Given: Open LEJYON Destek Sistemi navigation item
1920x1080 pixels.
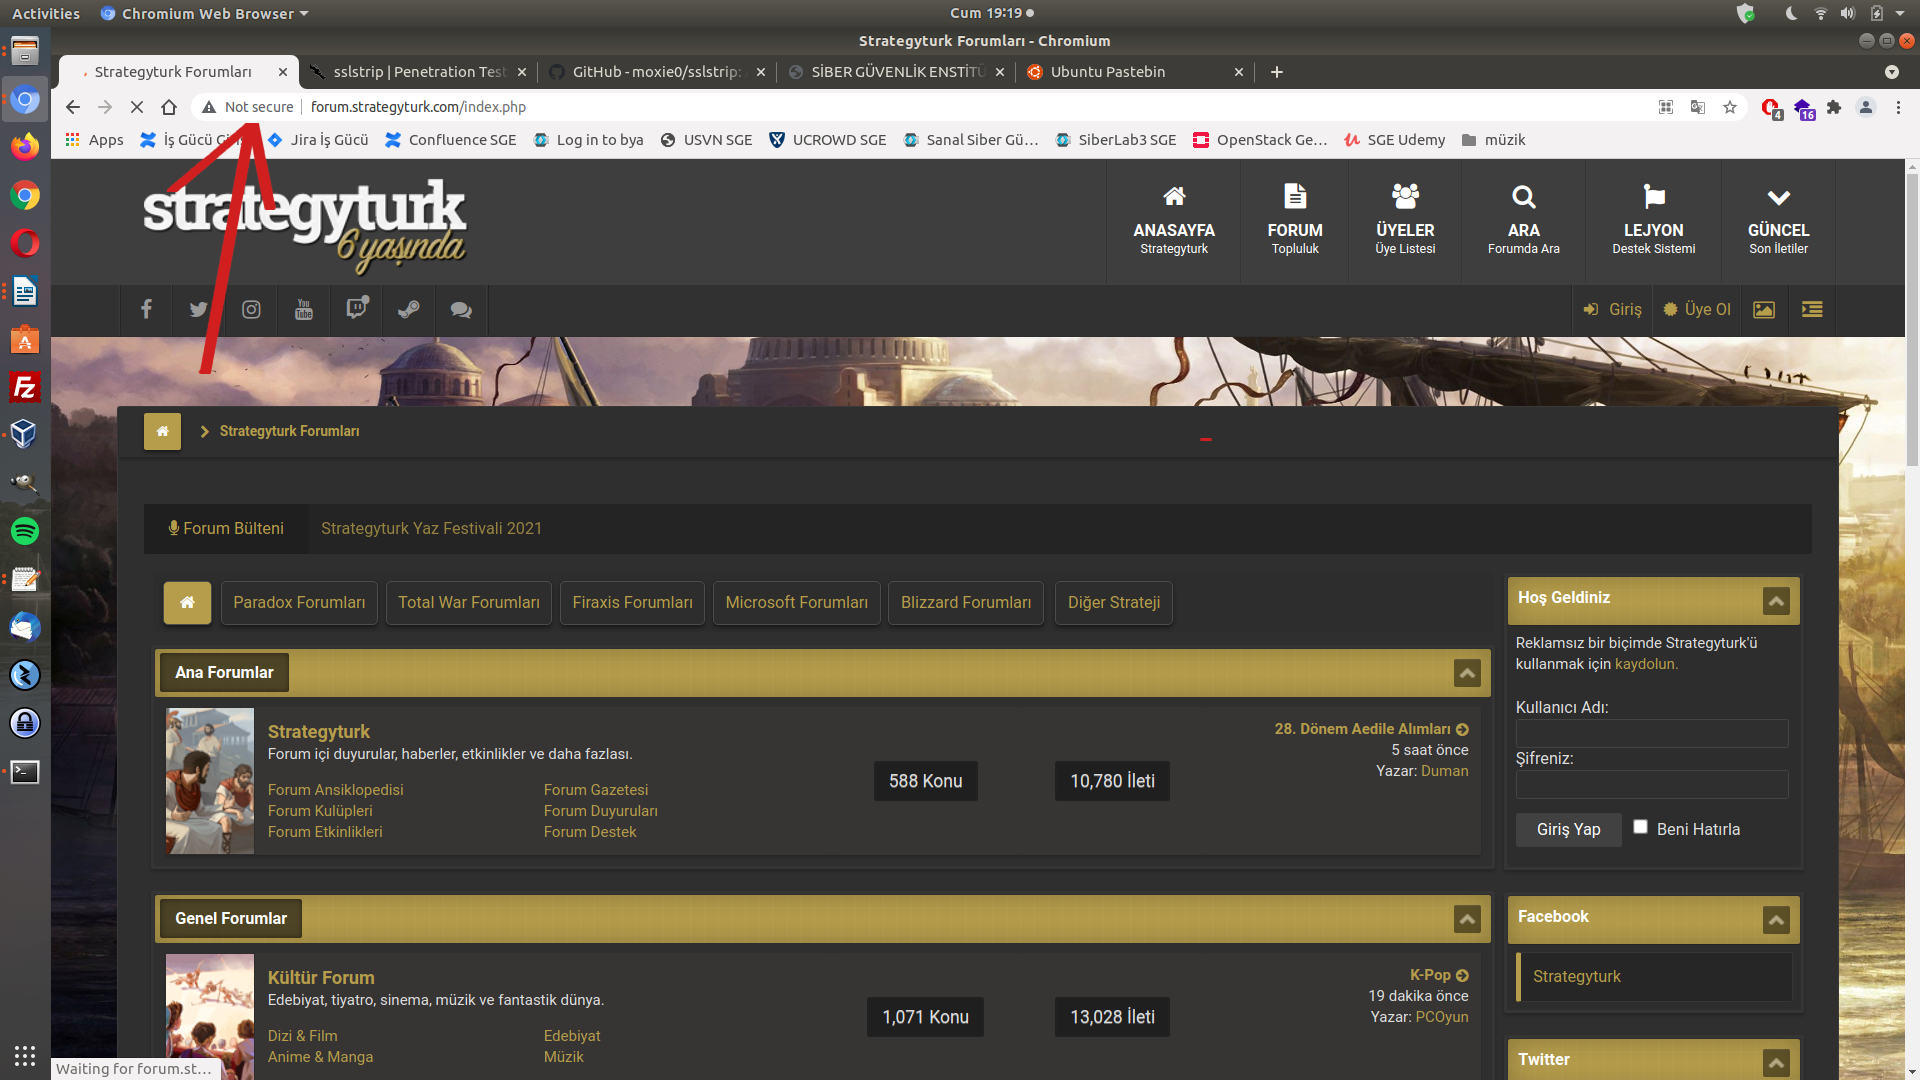Looking at the screenshot, I should tap(1653, 222).
